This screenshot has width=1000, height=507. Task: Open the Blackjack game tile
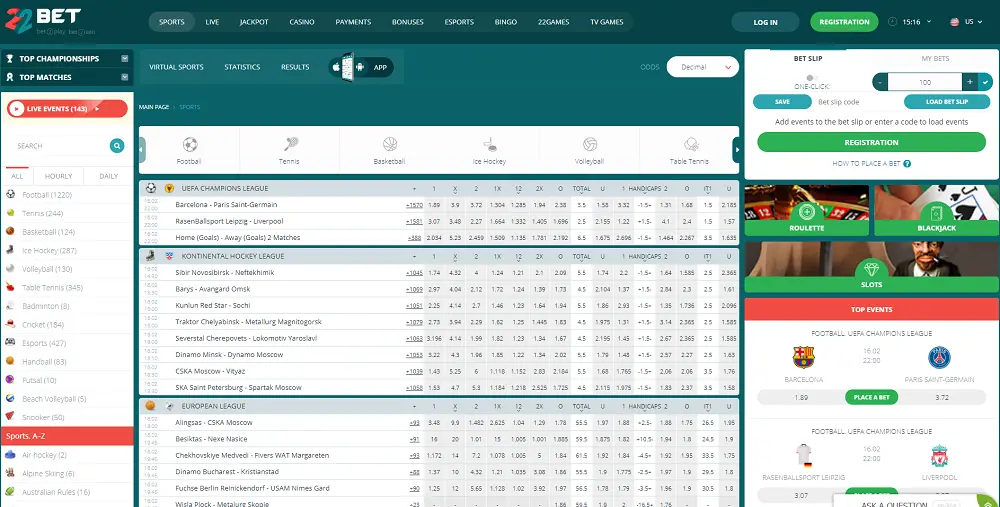point(936,210)
